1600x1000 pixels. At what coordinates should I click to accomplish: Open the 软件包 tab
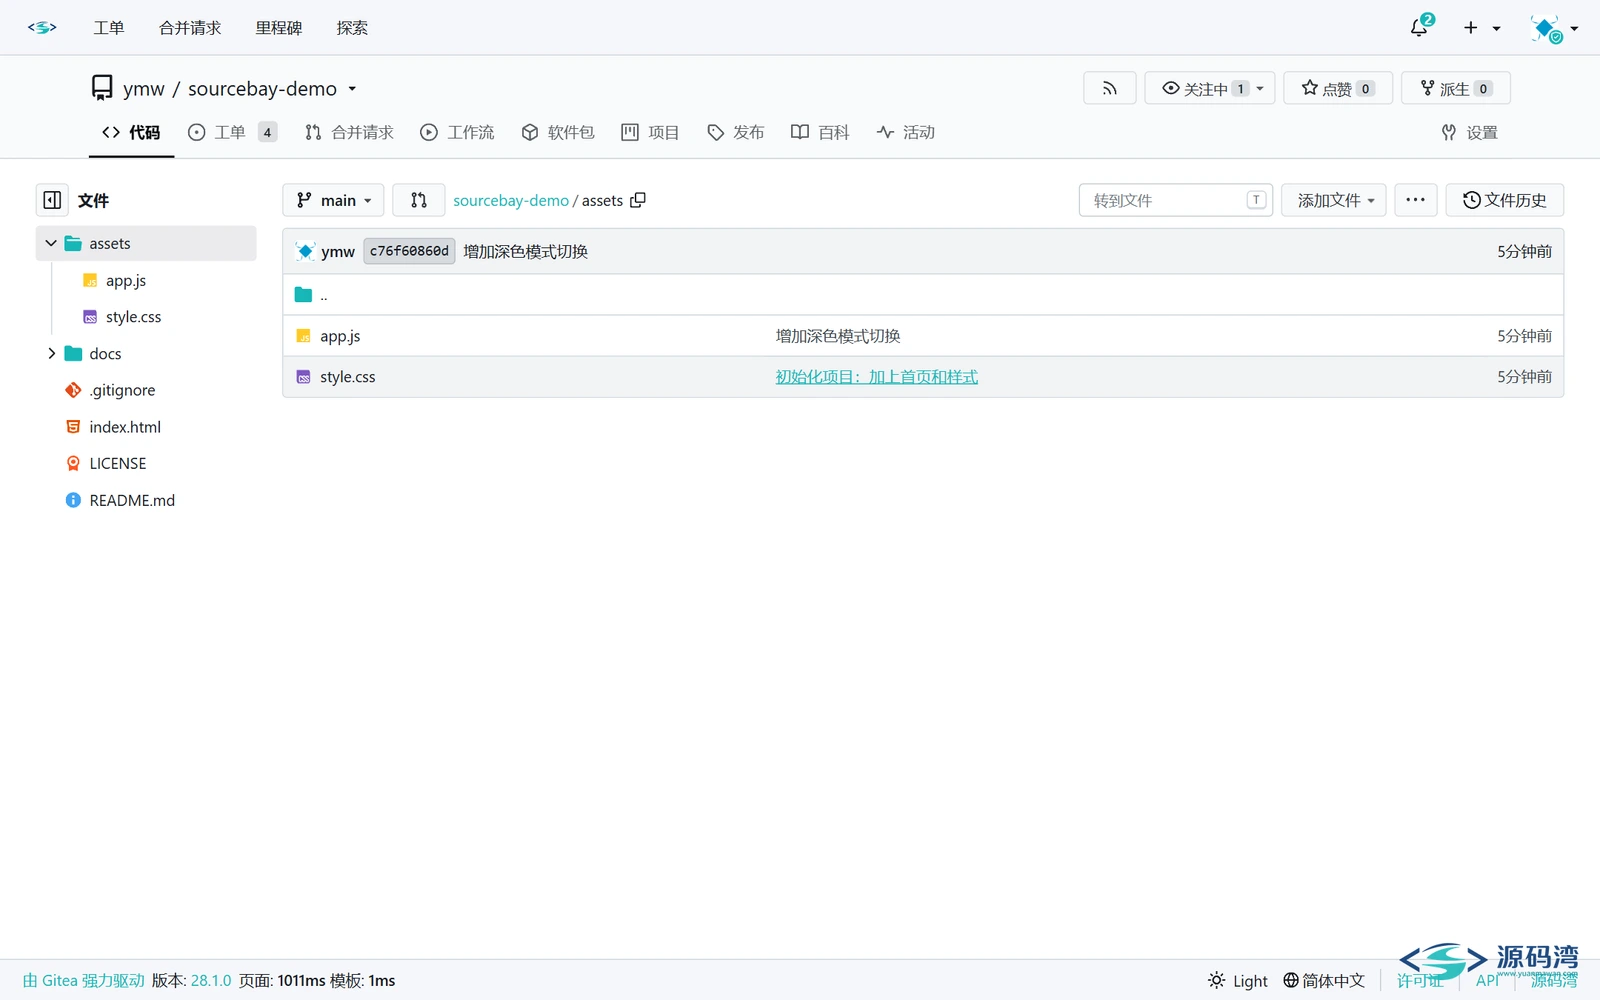558,132
